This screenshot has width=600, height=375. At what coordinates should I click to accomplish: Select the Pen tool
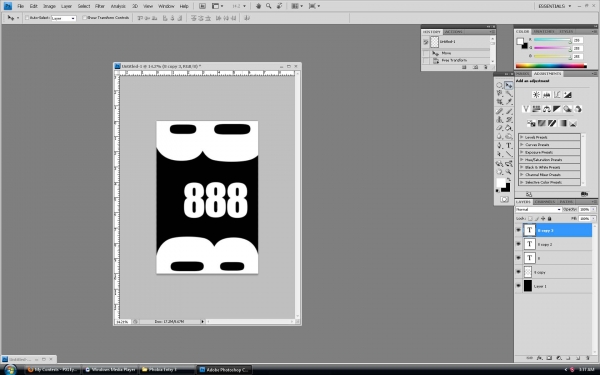(499, 145)
